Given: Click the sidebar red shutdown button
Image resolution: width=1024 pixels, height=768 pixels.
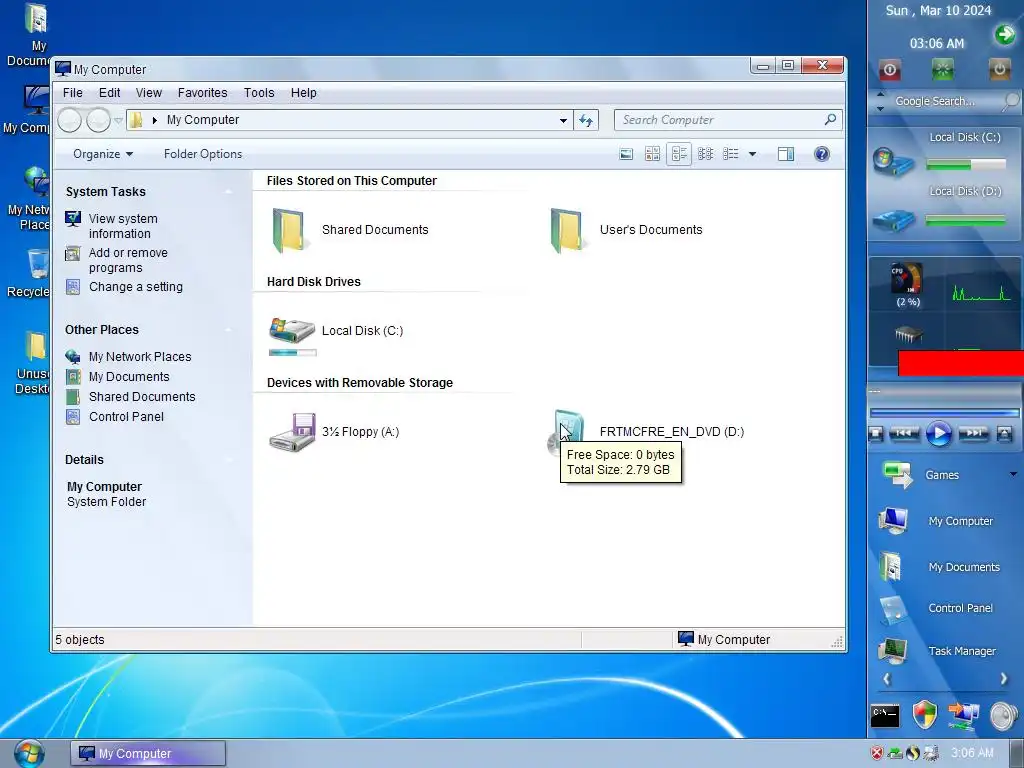Looking at the screenshot, I should (x=889, y=70).
